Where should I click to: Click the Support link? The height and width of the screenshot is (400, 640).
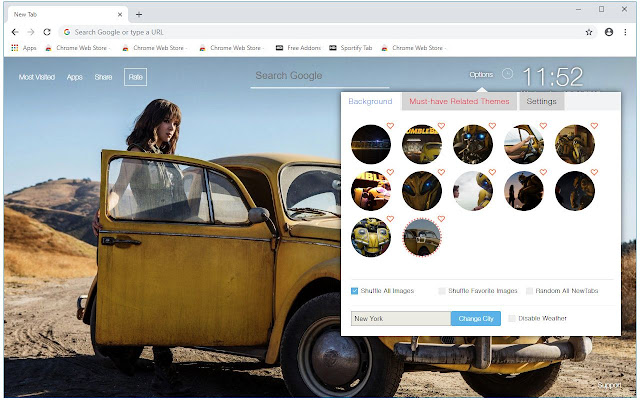[x=609, y=385]
